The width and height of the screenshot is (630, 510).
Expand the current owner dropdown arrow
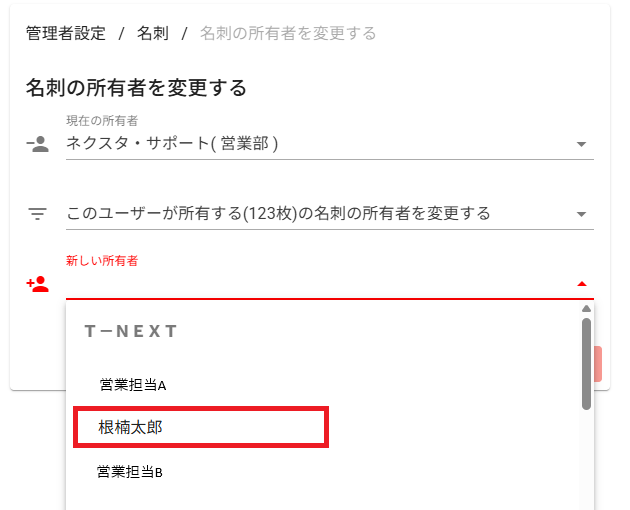pyautogui.click(x=581, y=145)
